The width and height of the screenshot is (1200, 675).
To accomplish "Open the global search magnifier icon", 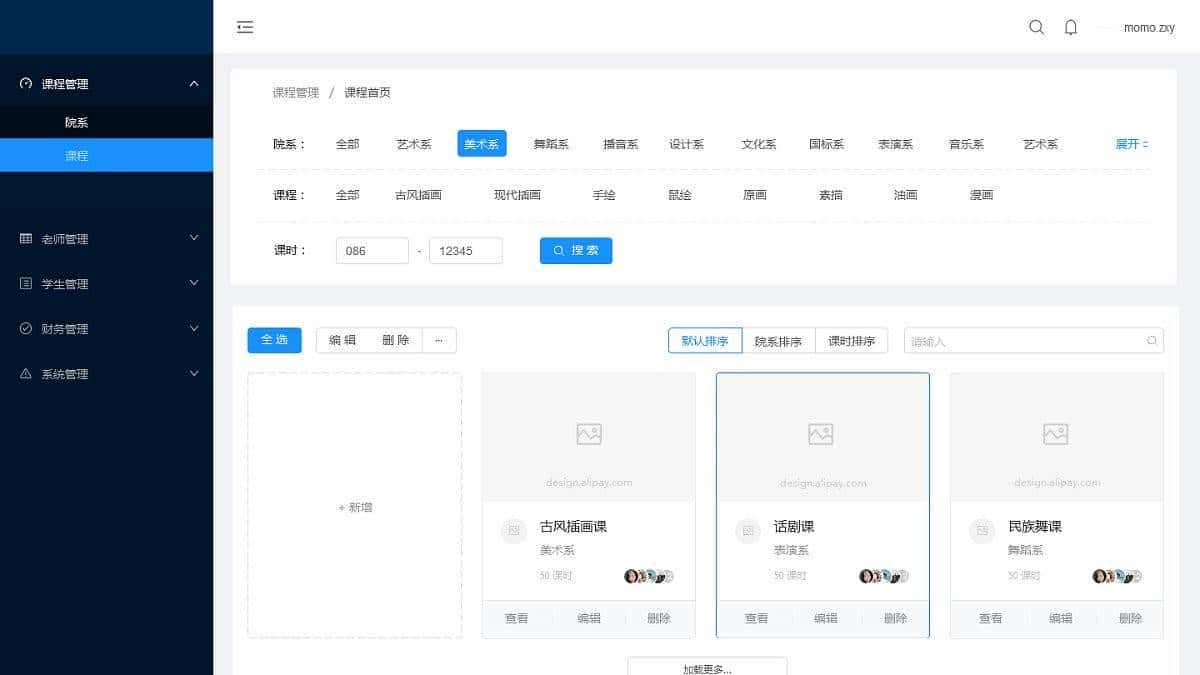I will 1036,27.
